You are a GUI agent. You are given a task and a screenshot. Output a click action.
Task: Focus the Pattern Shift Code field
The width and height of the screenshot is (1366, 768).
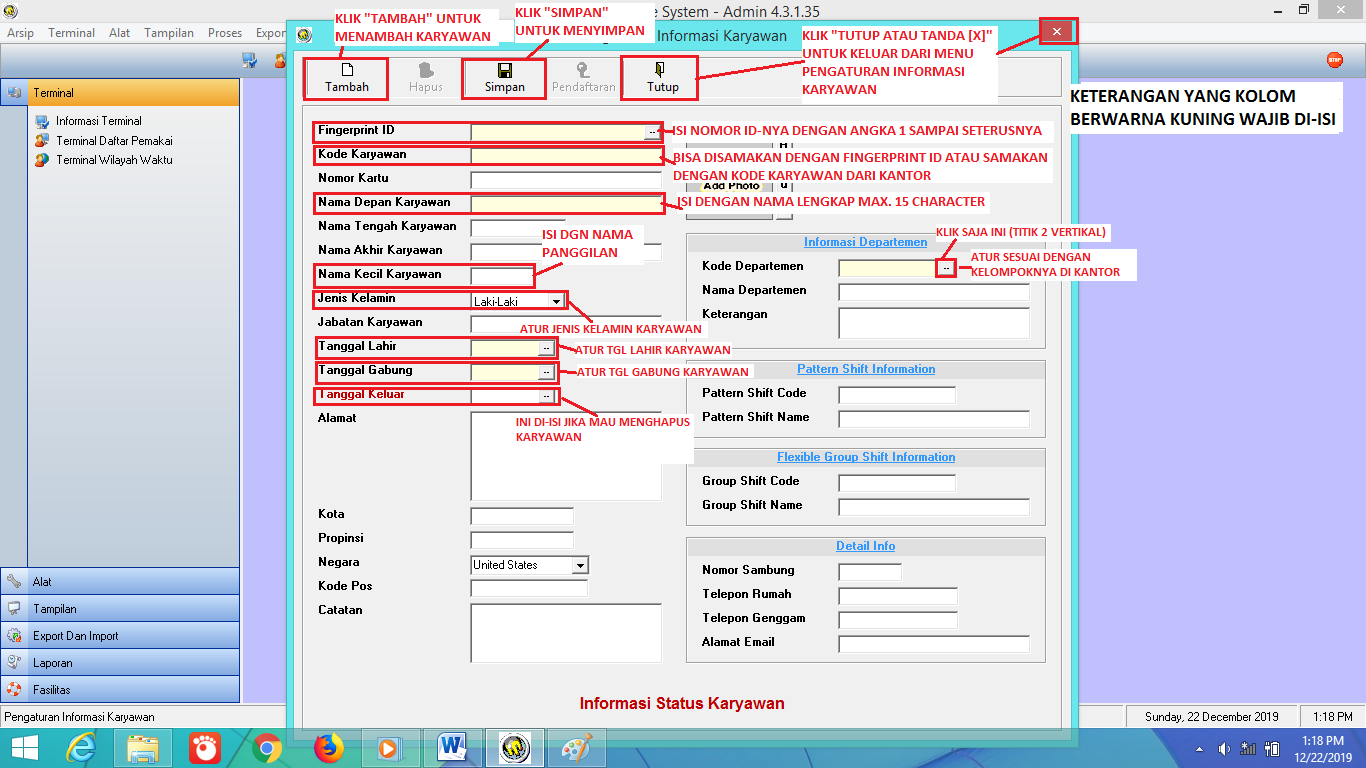click(x=897, y=395)
